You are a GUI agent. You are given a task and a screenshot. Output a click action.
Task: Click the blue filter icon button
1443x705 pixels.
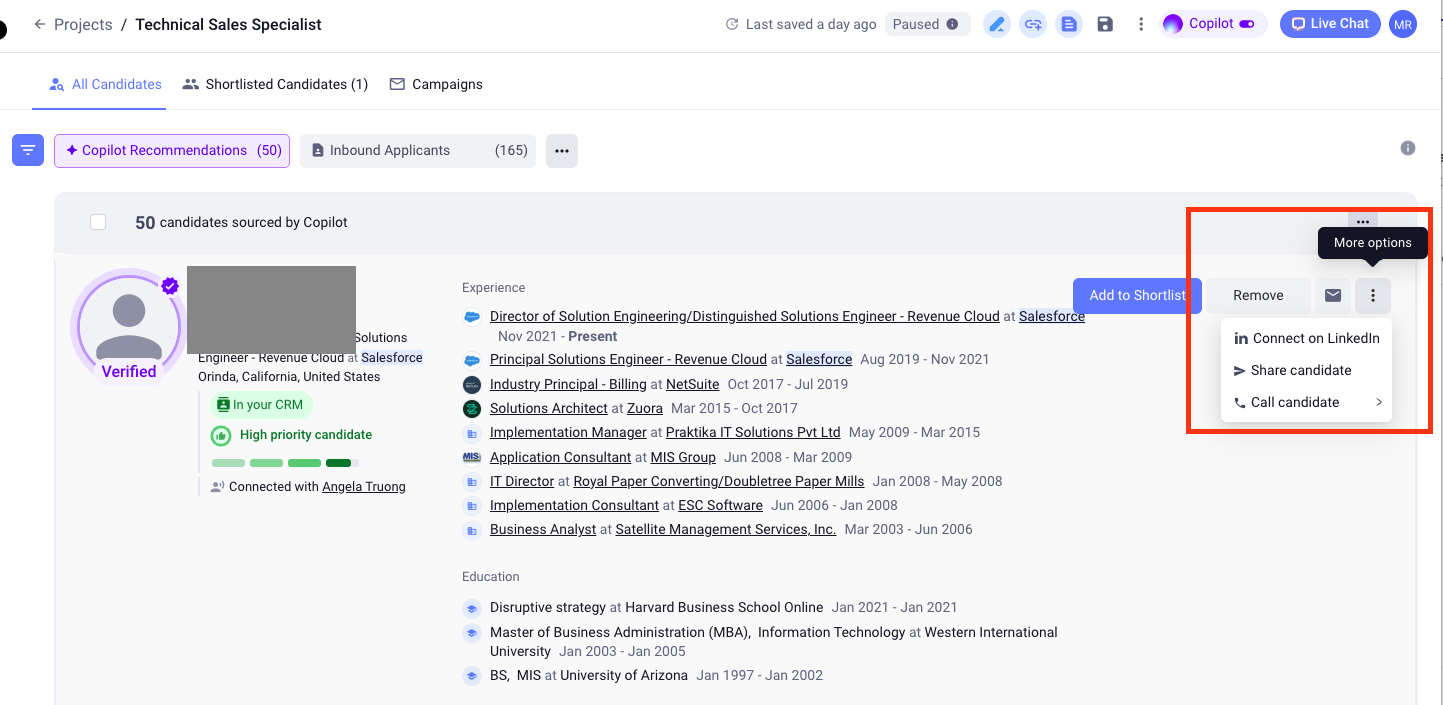pyautogui.click(x=28, y=150)
